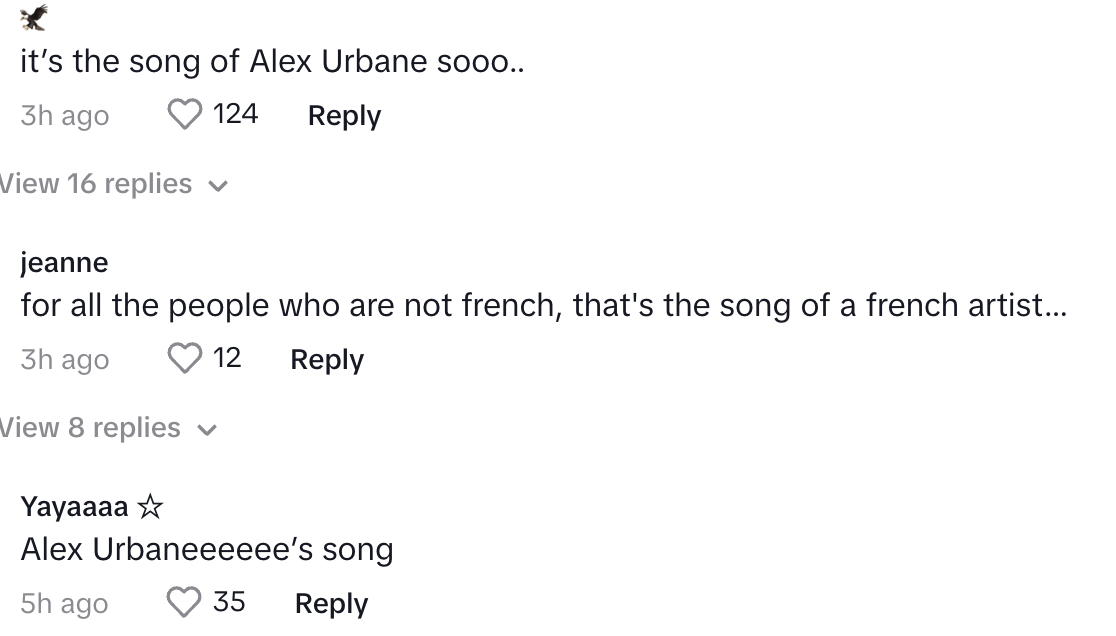Click the 3h ago timestamp on first comment
Viewport: 1116px width, 636px height.
click(64, 116)
